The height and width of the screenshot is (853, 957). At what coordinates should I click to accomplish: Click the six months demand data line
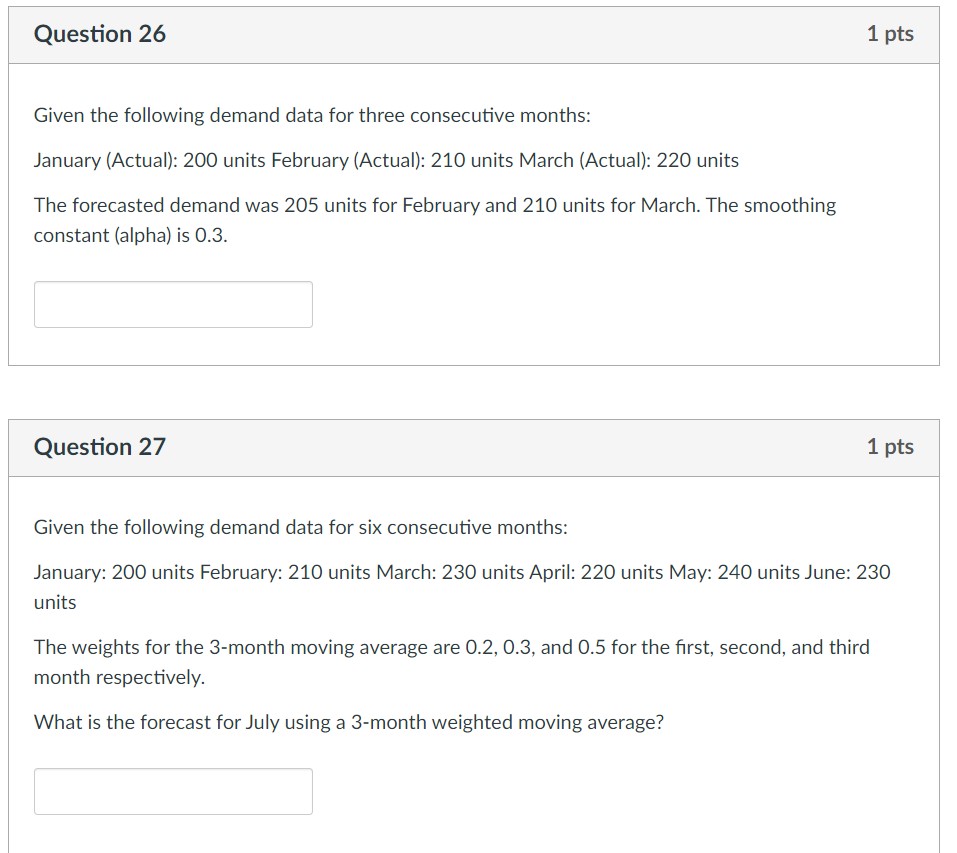tap(460, 572)
